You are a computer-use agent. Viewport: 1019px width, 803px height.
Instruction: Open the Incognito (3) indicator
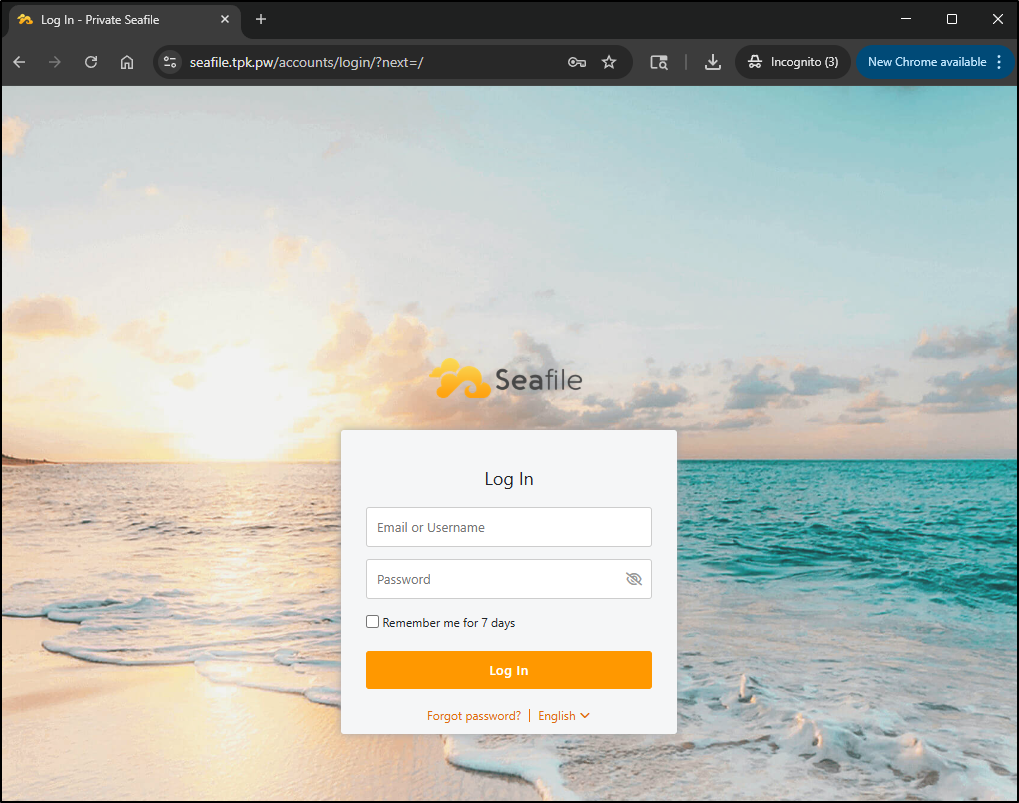tap(793, 62)
